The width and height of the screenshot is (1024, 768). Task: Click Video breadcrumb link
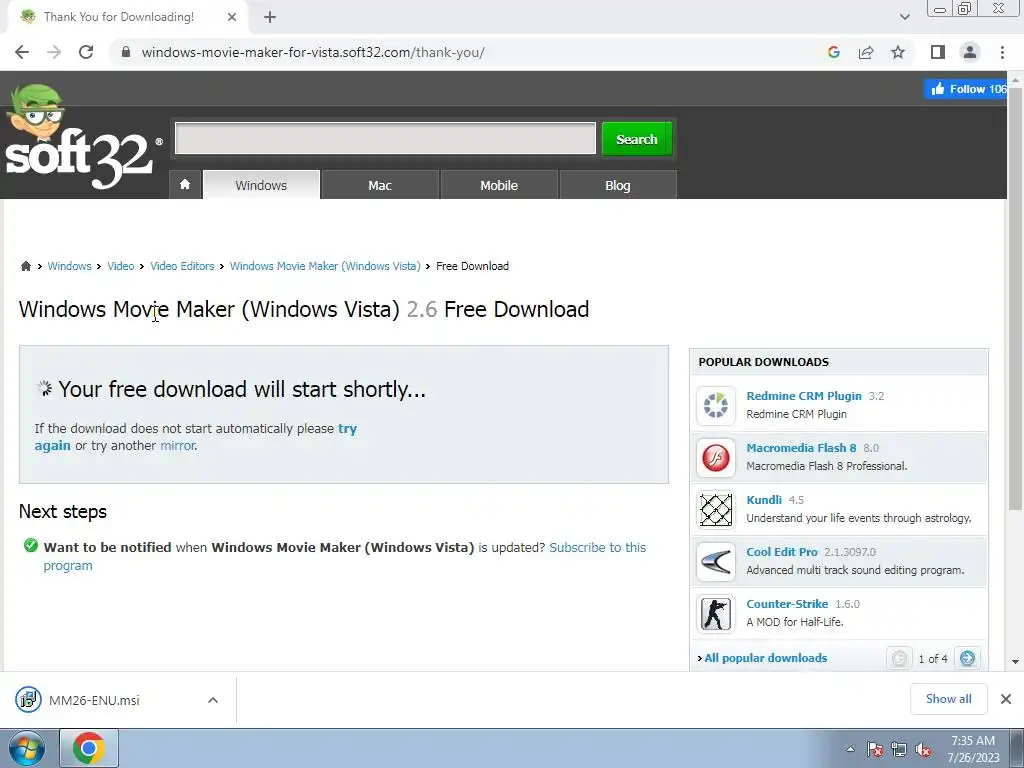pyautogui.click(x=121, y=266)
